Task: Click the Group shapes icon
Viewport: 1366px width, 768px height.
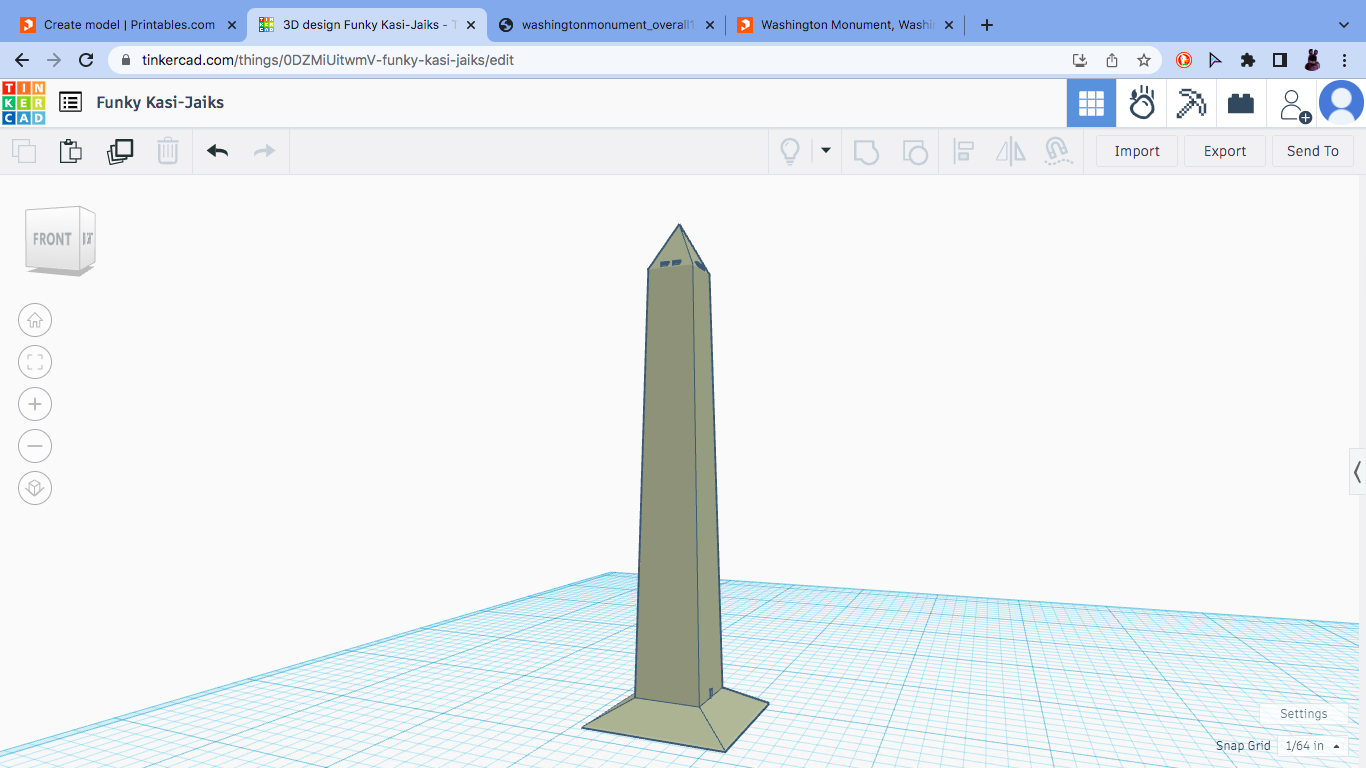Action: [866, 151]
